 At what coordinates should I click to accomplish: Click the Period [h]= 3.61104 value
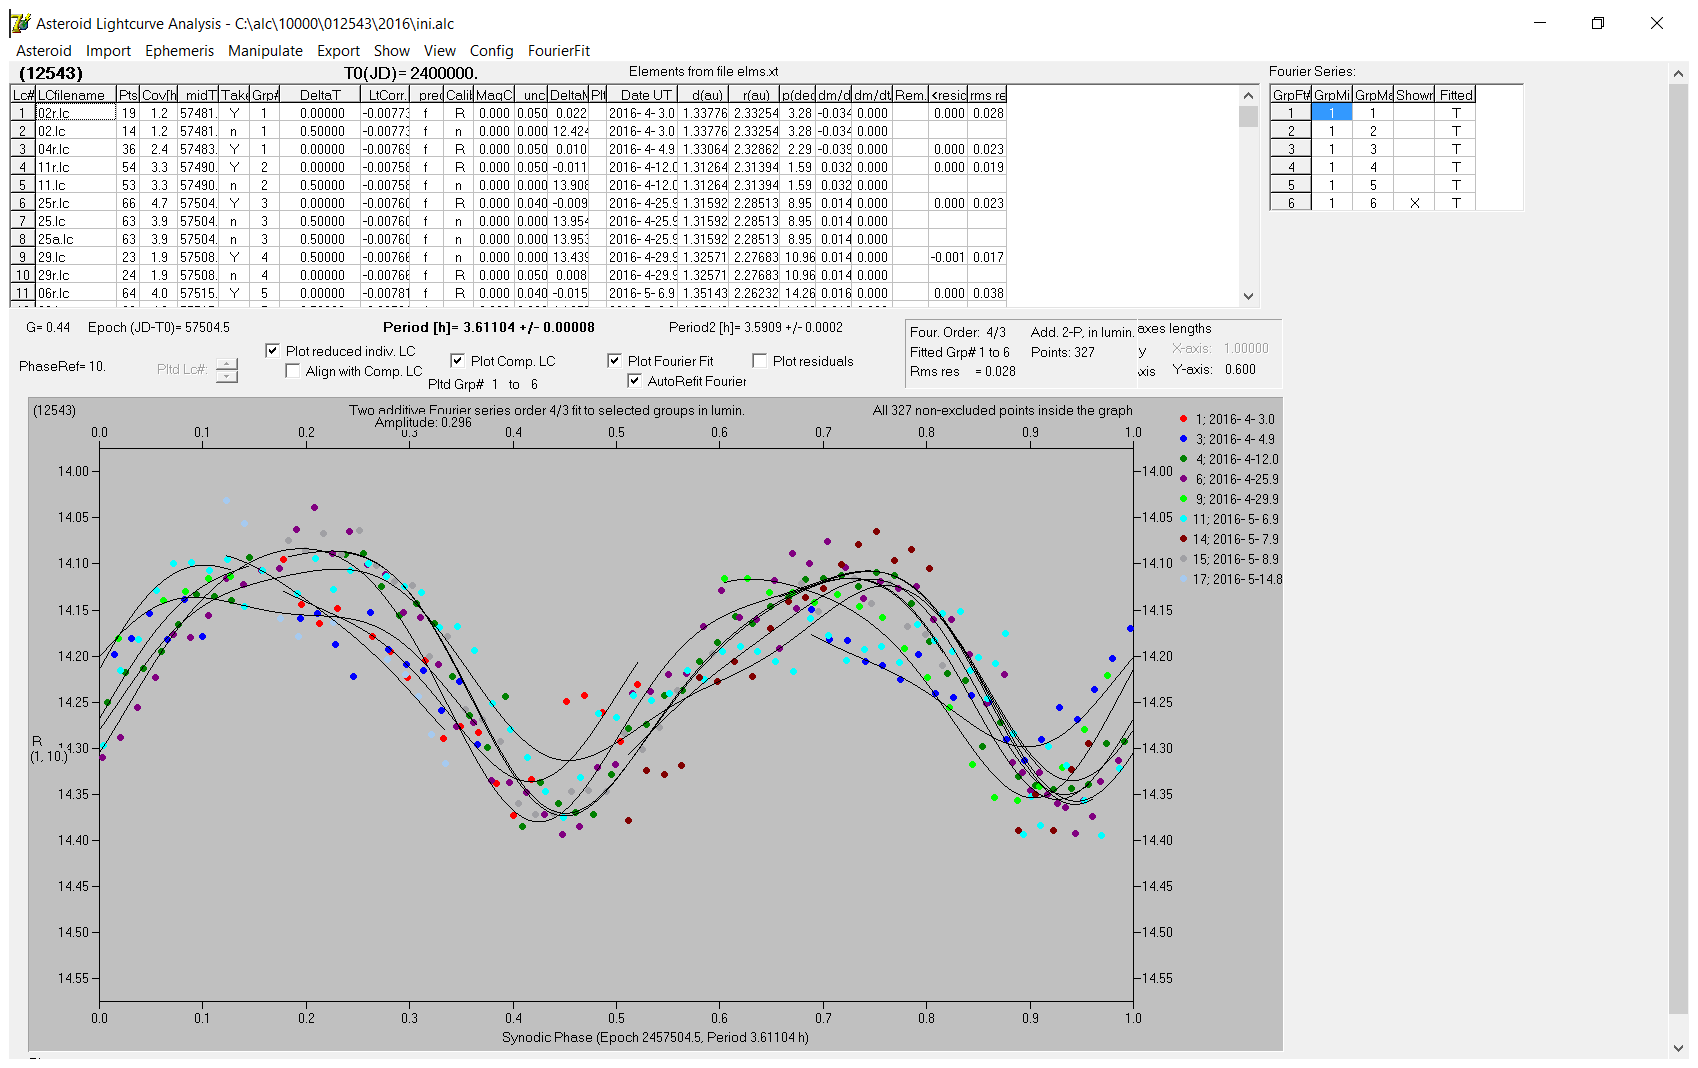(489, 327)
